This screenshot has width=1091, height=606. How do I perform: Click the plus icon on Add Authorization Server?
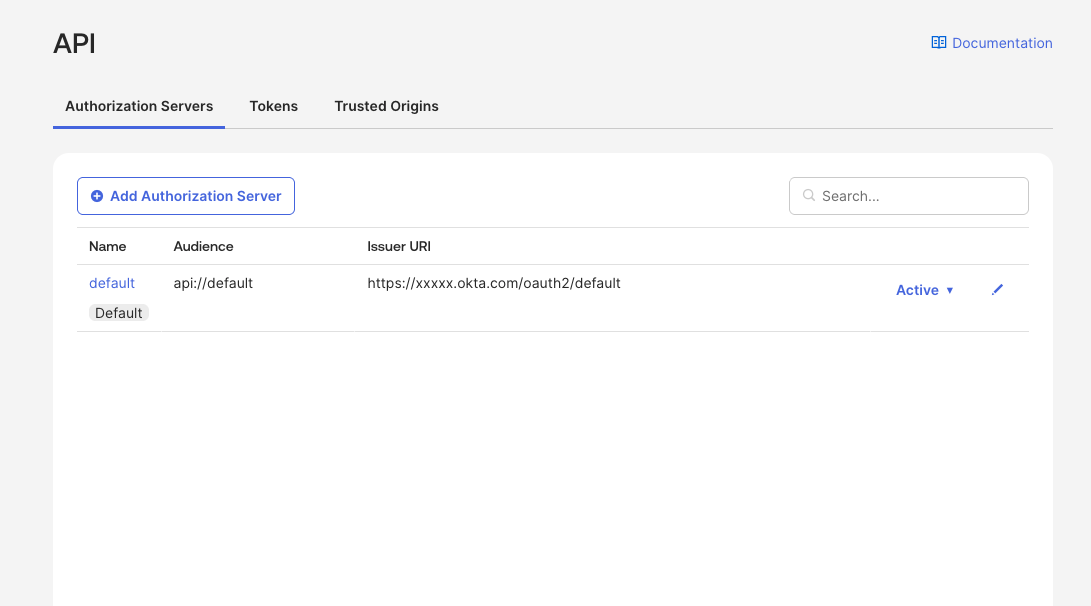(97, 195)
